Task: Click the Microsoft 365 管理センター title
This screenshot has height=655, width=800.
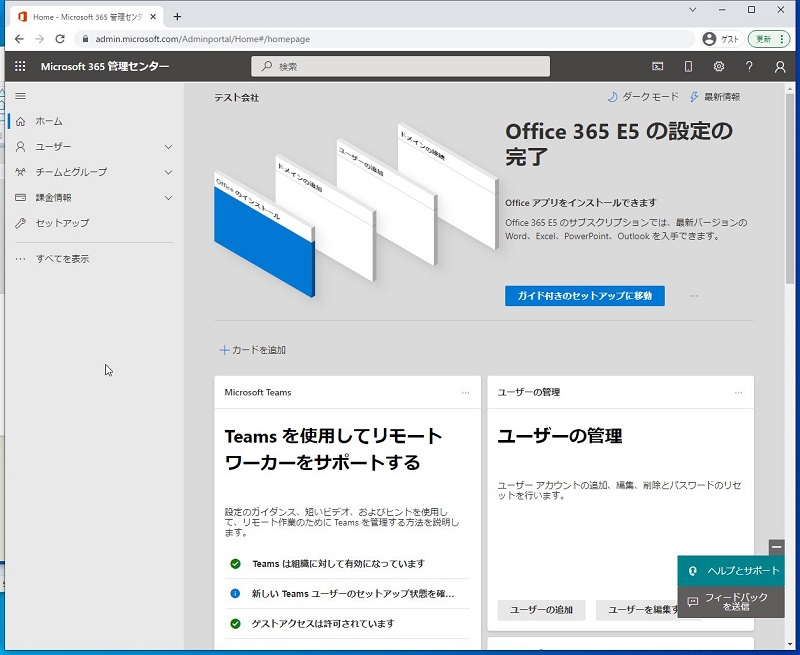Action: (105, 66)
